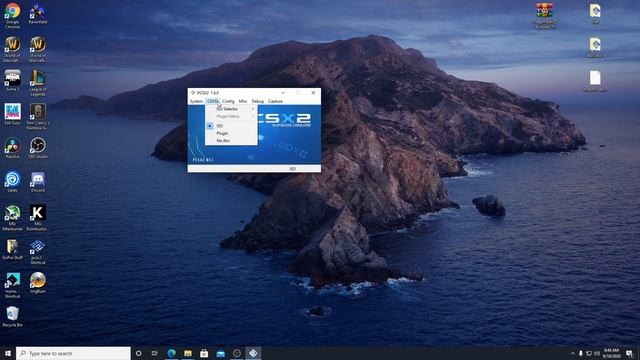Select the OBS Studio desktop icon
640x360 pixels.
[38, 148]
